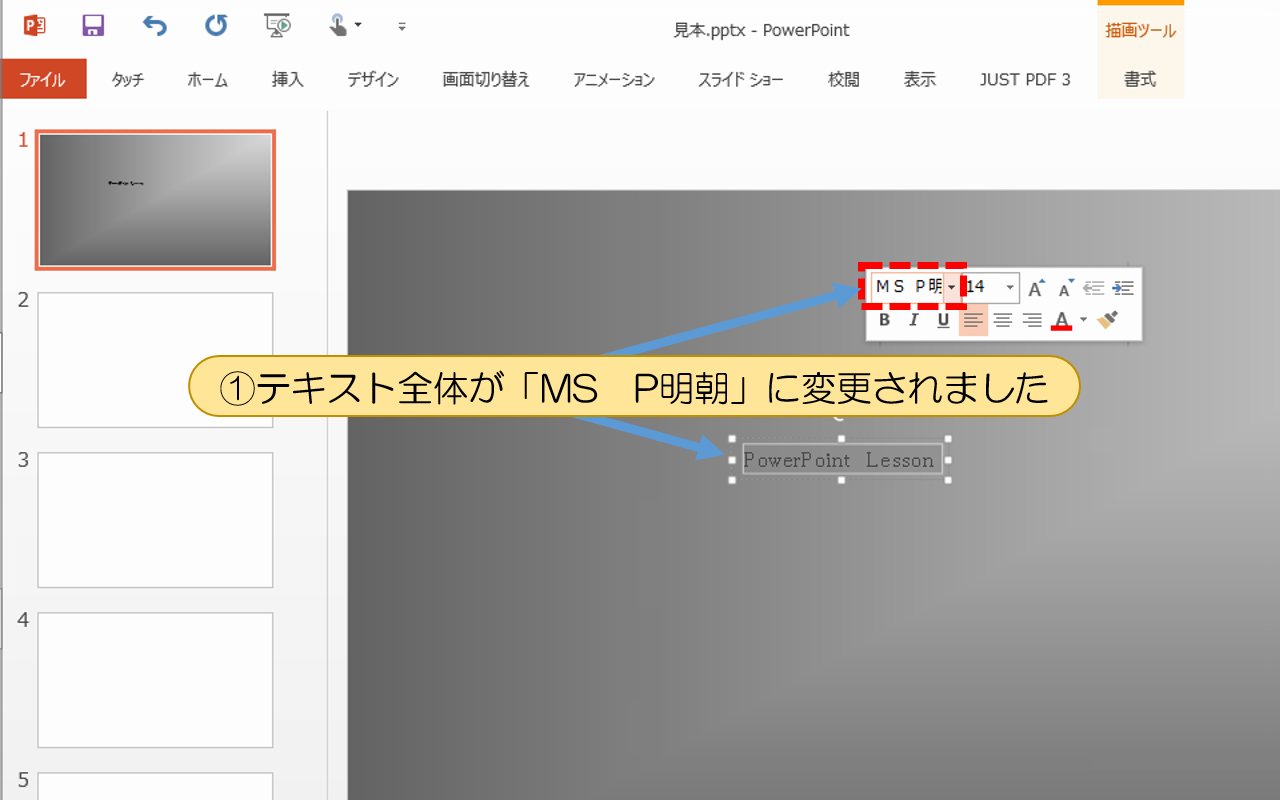Undo the last action

pyautogui.click(x=154, y=25)
